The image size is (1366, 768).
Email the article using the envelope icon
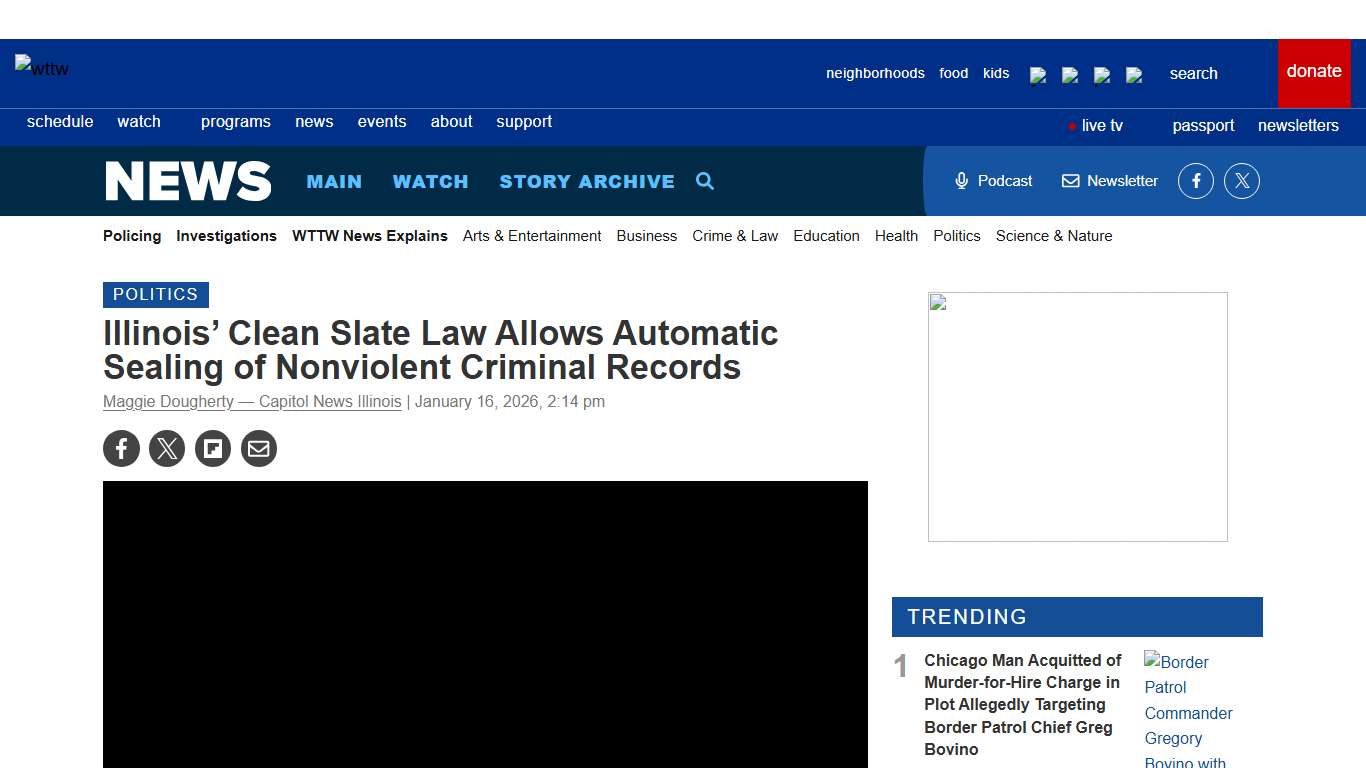point(259,448)
